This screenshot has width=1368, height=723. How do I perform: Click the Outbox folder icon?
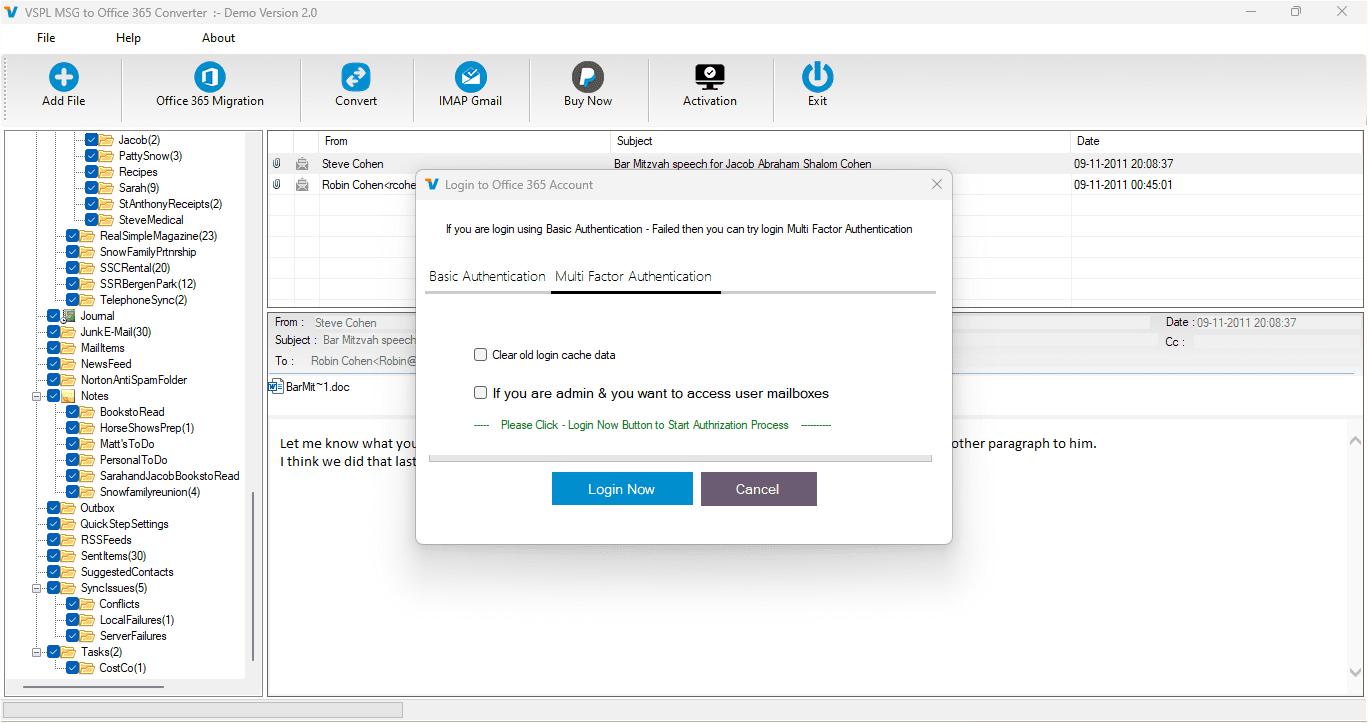pyautogui.click(x=69, y=508)
